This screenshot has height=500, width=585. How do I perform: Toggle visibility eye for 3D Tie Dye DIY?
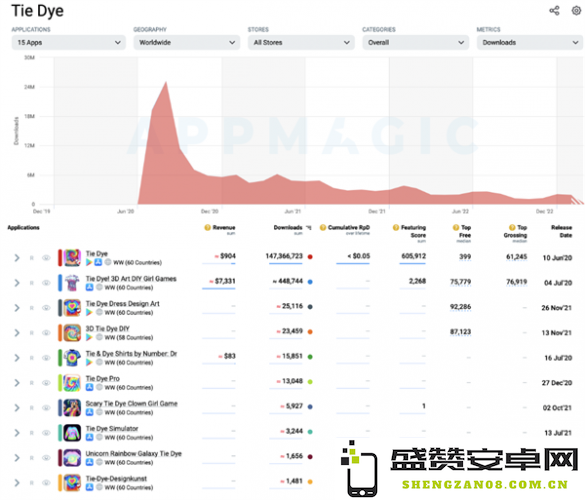coord(46,333)
